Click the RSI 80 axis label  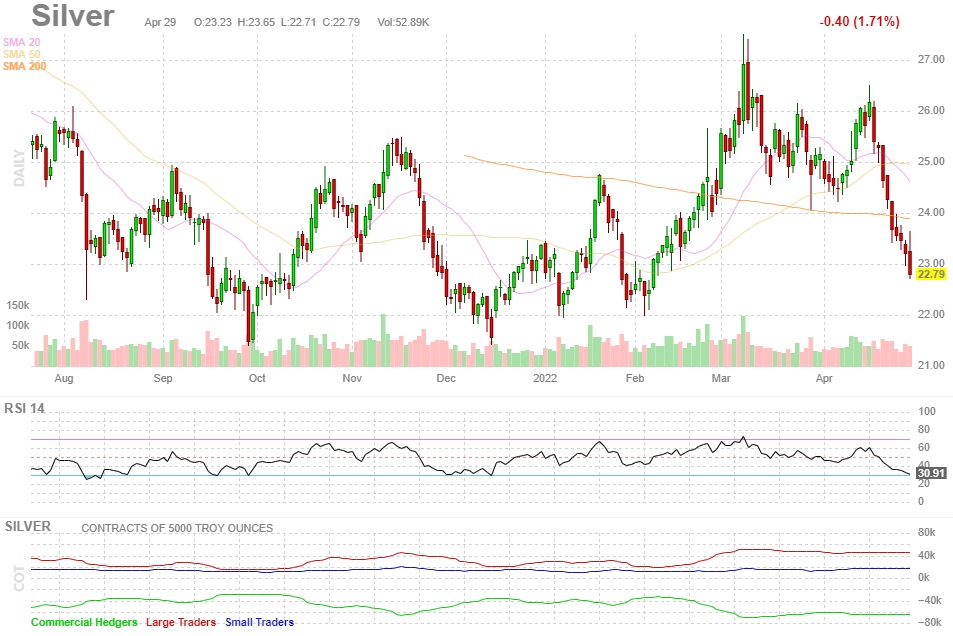coord(924,429)
